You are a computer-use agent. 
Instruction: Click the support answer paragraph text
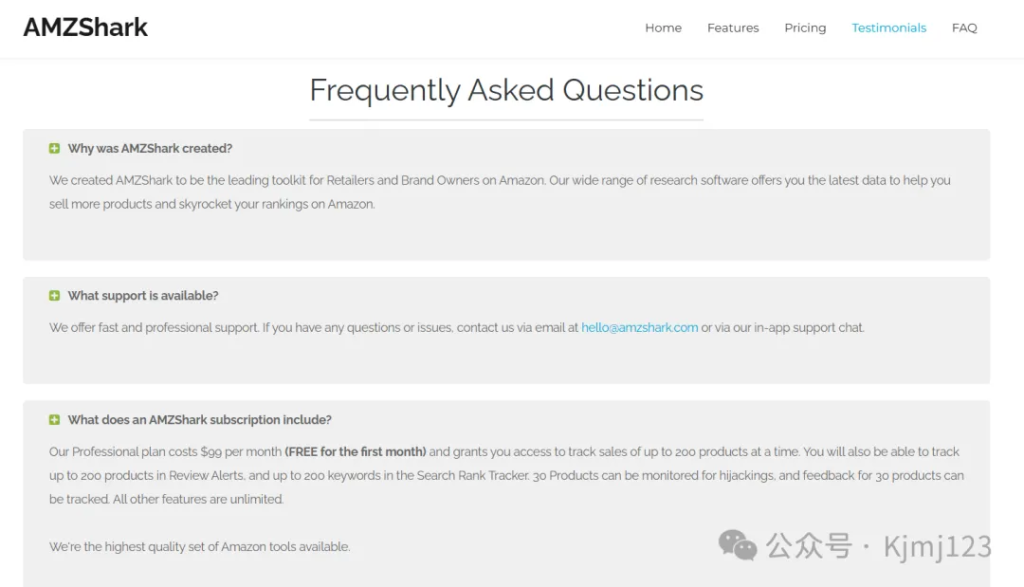tap(456, 328)
